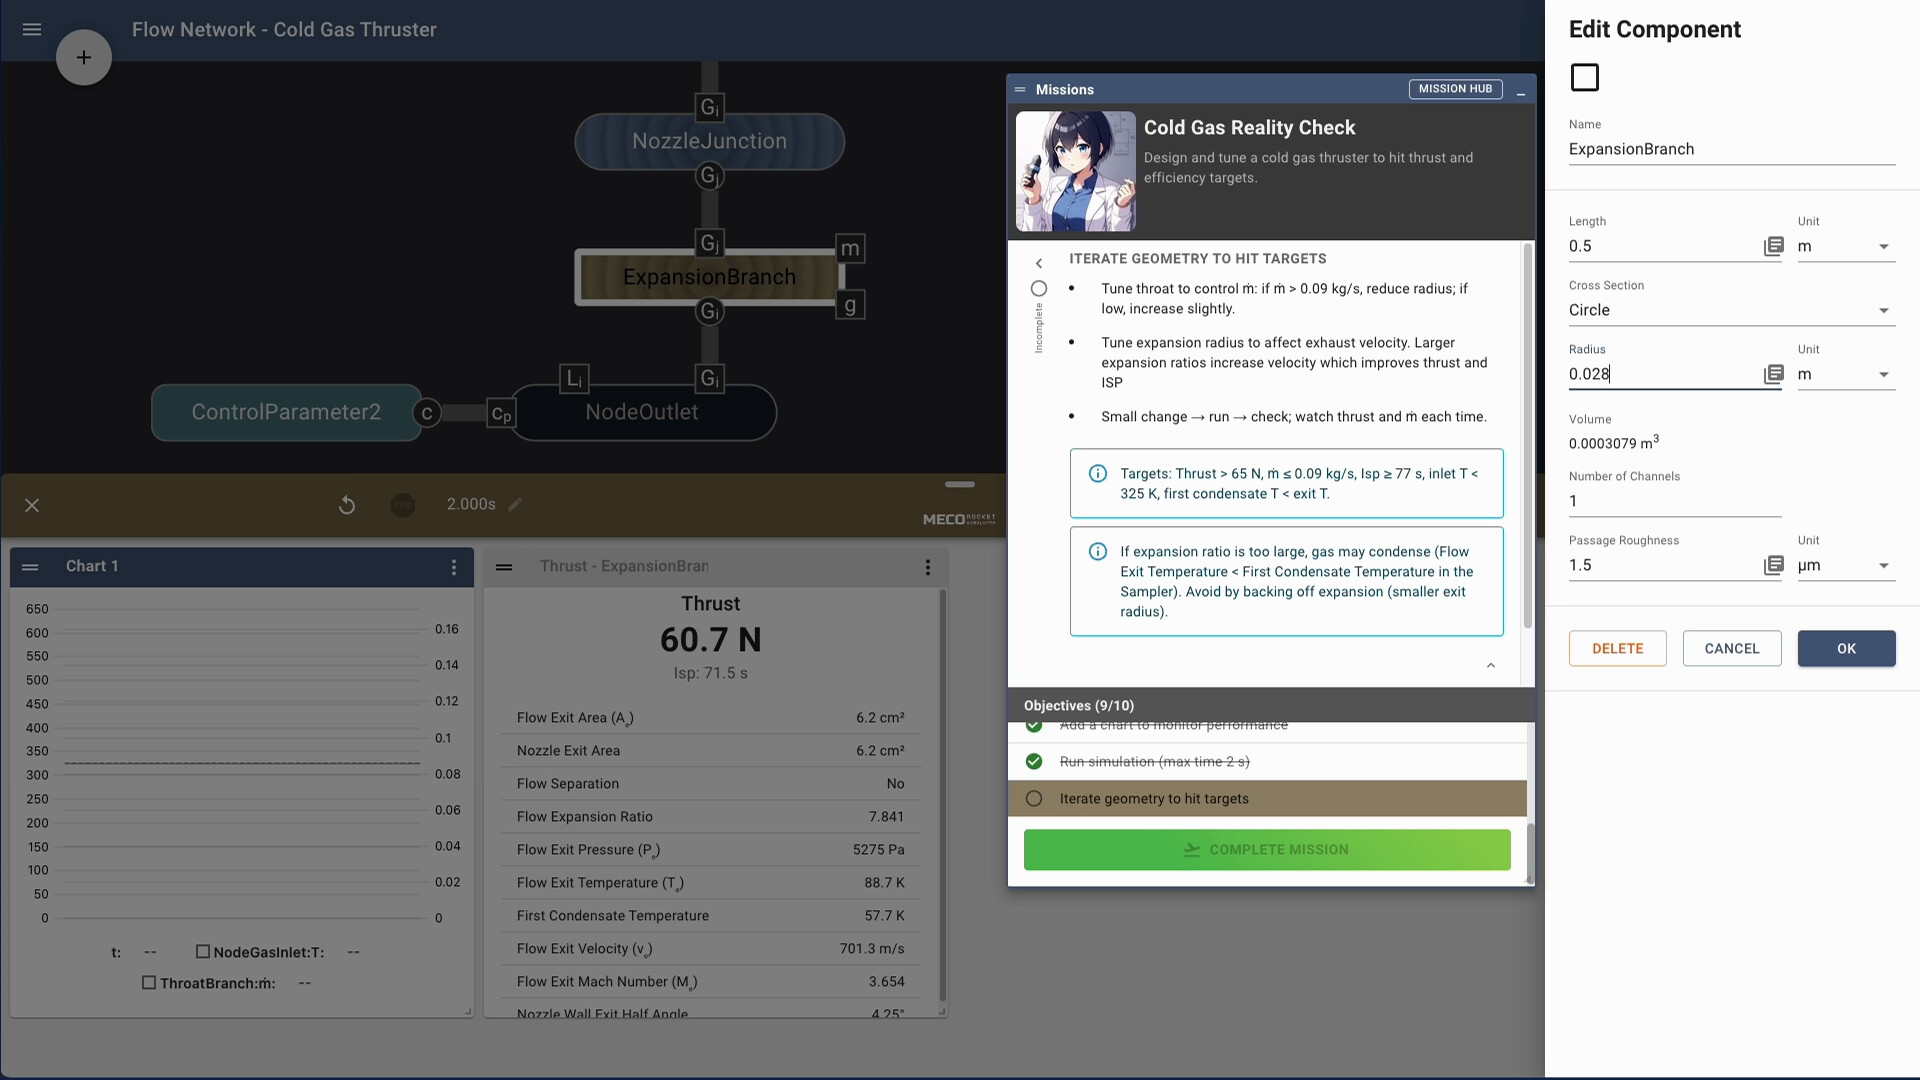The image size is (1920, 1080).
Task: Toggle the checkbox in Edit Component header
Action: pyautogui.click(x=1585, y=77)
